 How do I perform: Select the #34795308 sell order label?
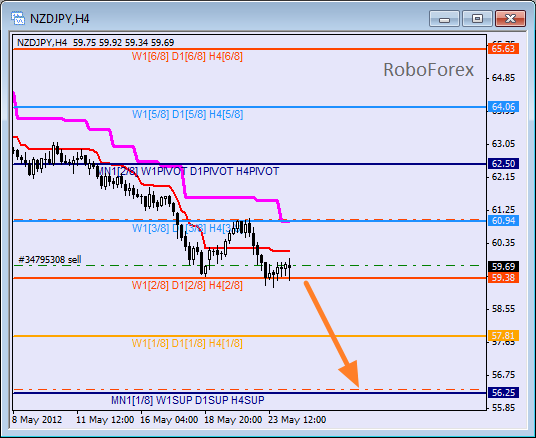50,260
